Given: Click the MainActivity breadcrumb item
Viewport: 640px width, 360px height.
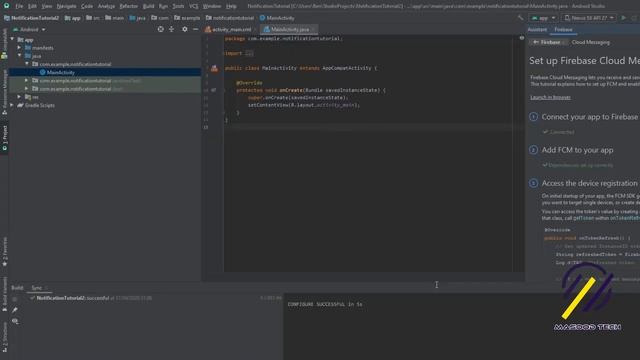Looking at the screenshot, I should tap(277, 18).
